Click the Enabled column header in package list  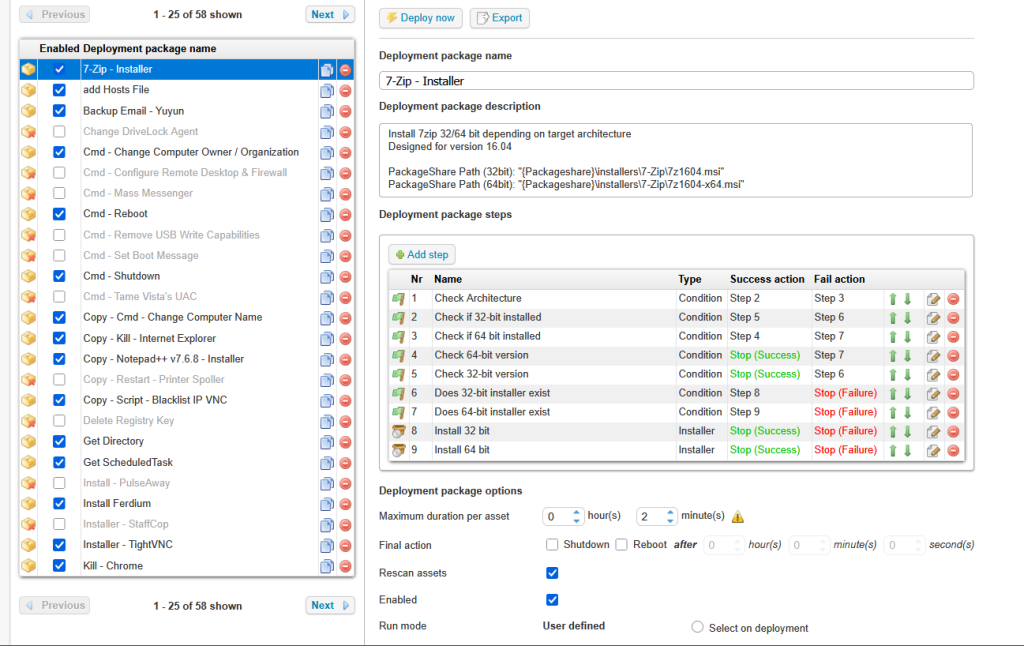point(59,49)
